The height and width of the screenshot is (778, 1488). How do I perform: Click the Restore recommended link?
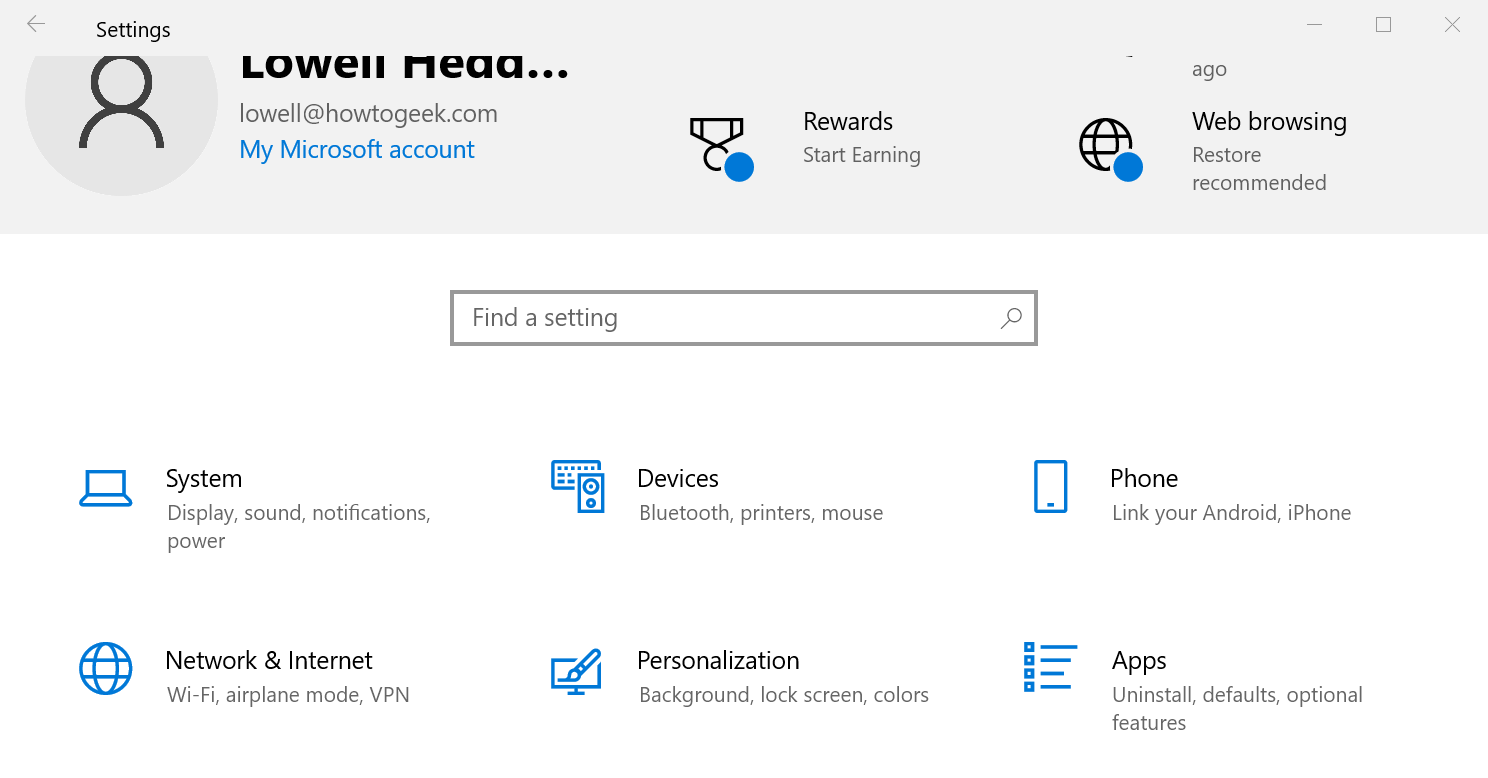[1259, 168]
